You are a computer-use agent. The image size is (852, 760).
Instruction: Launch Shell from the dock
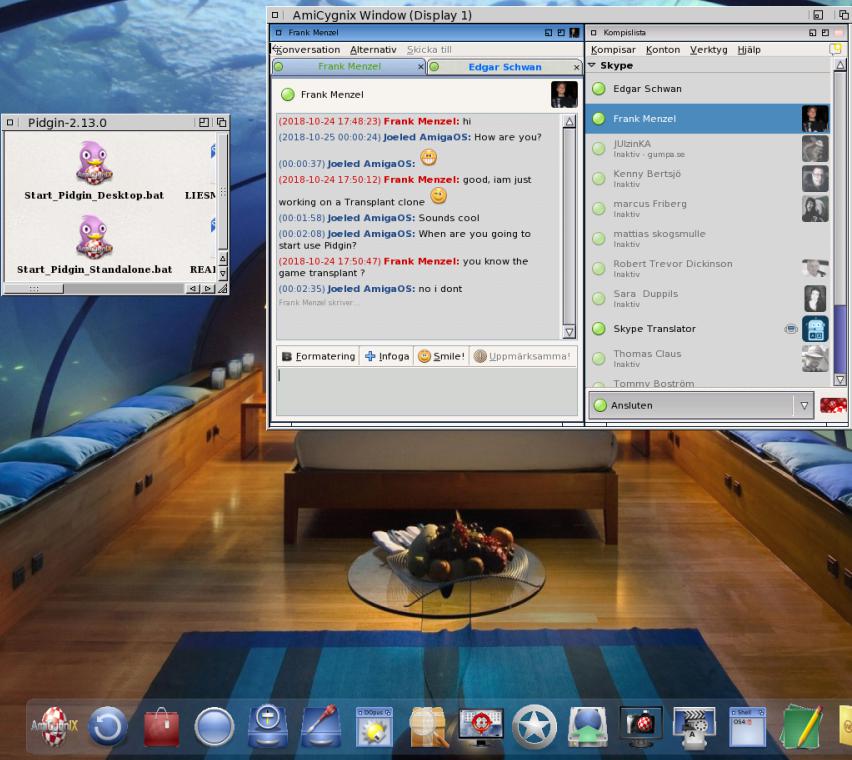[748, 726]
